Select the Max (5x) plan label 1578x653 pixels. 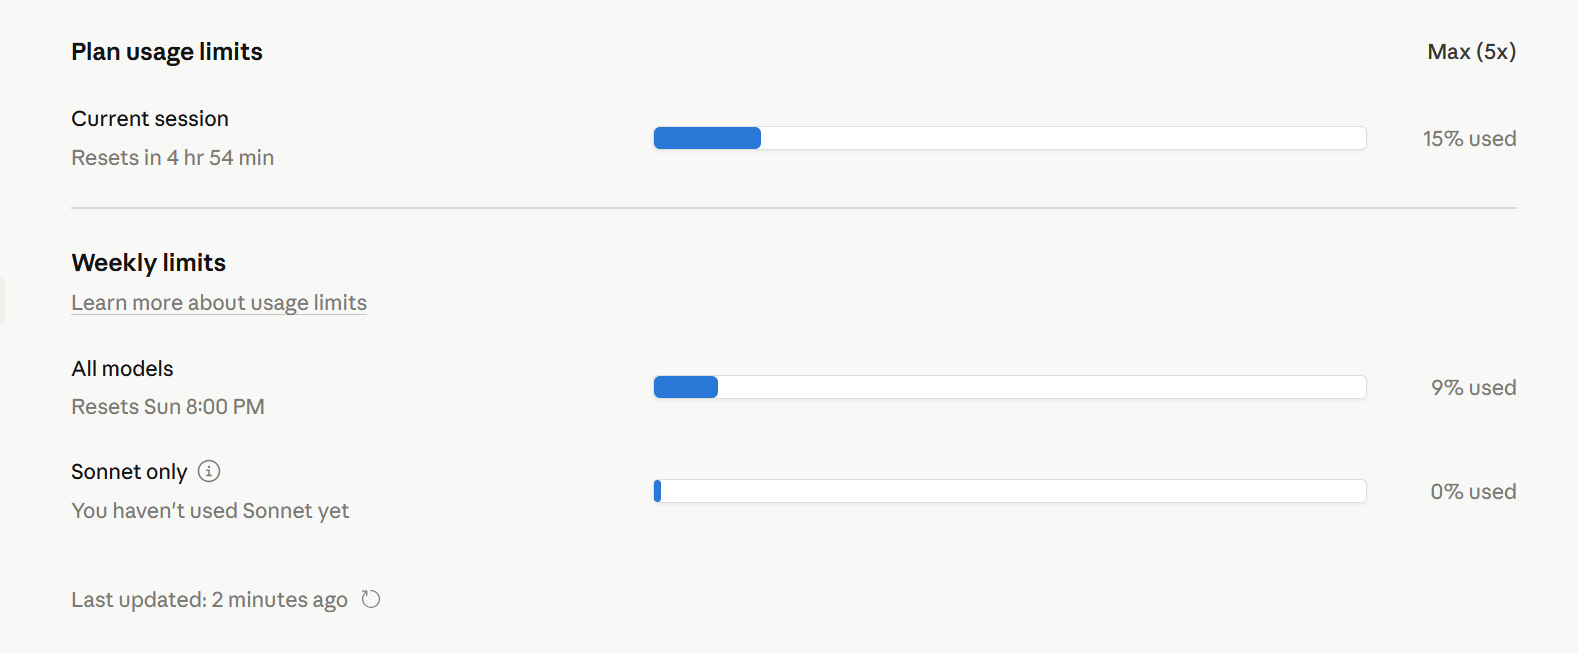click(1472, 52)
